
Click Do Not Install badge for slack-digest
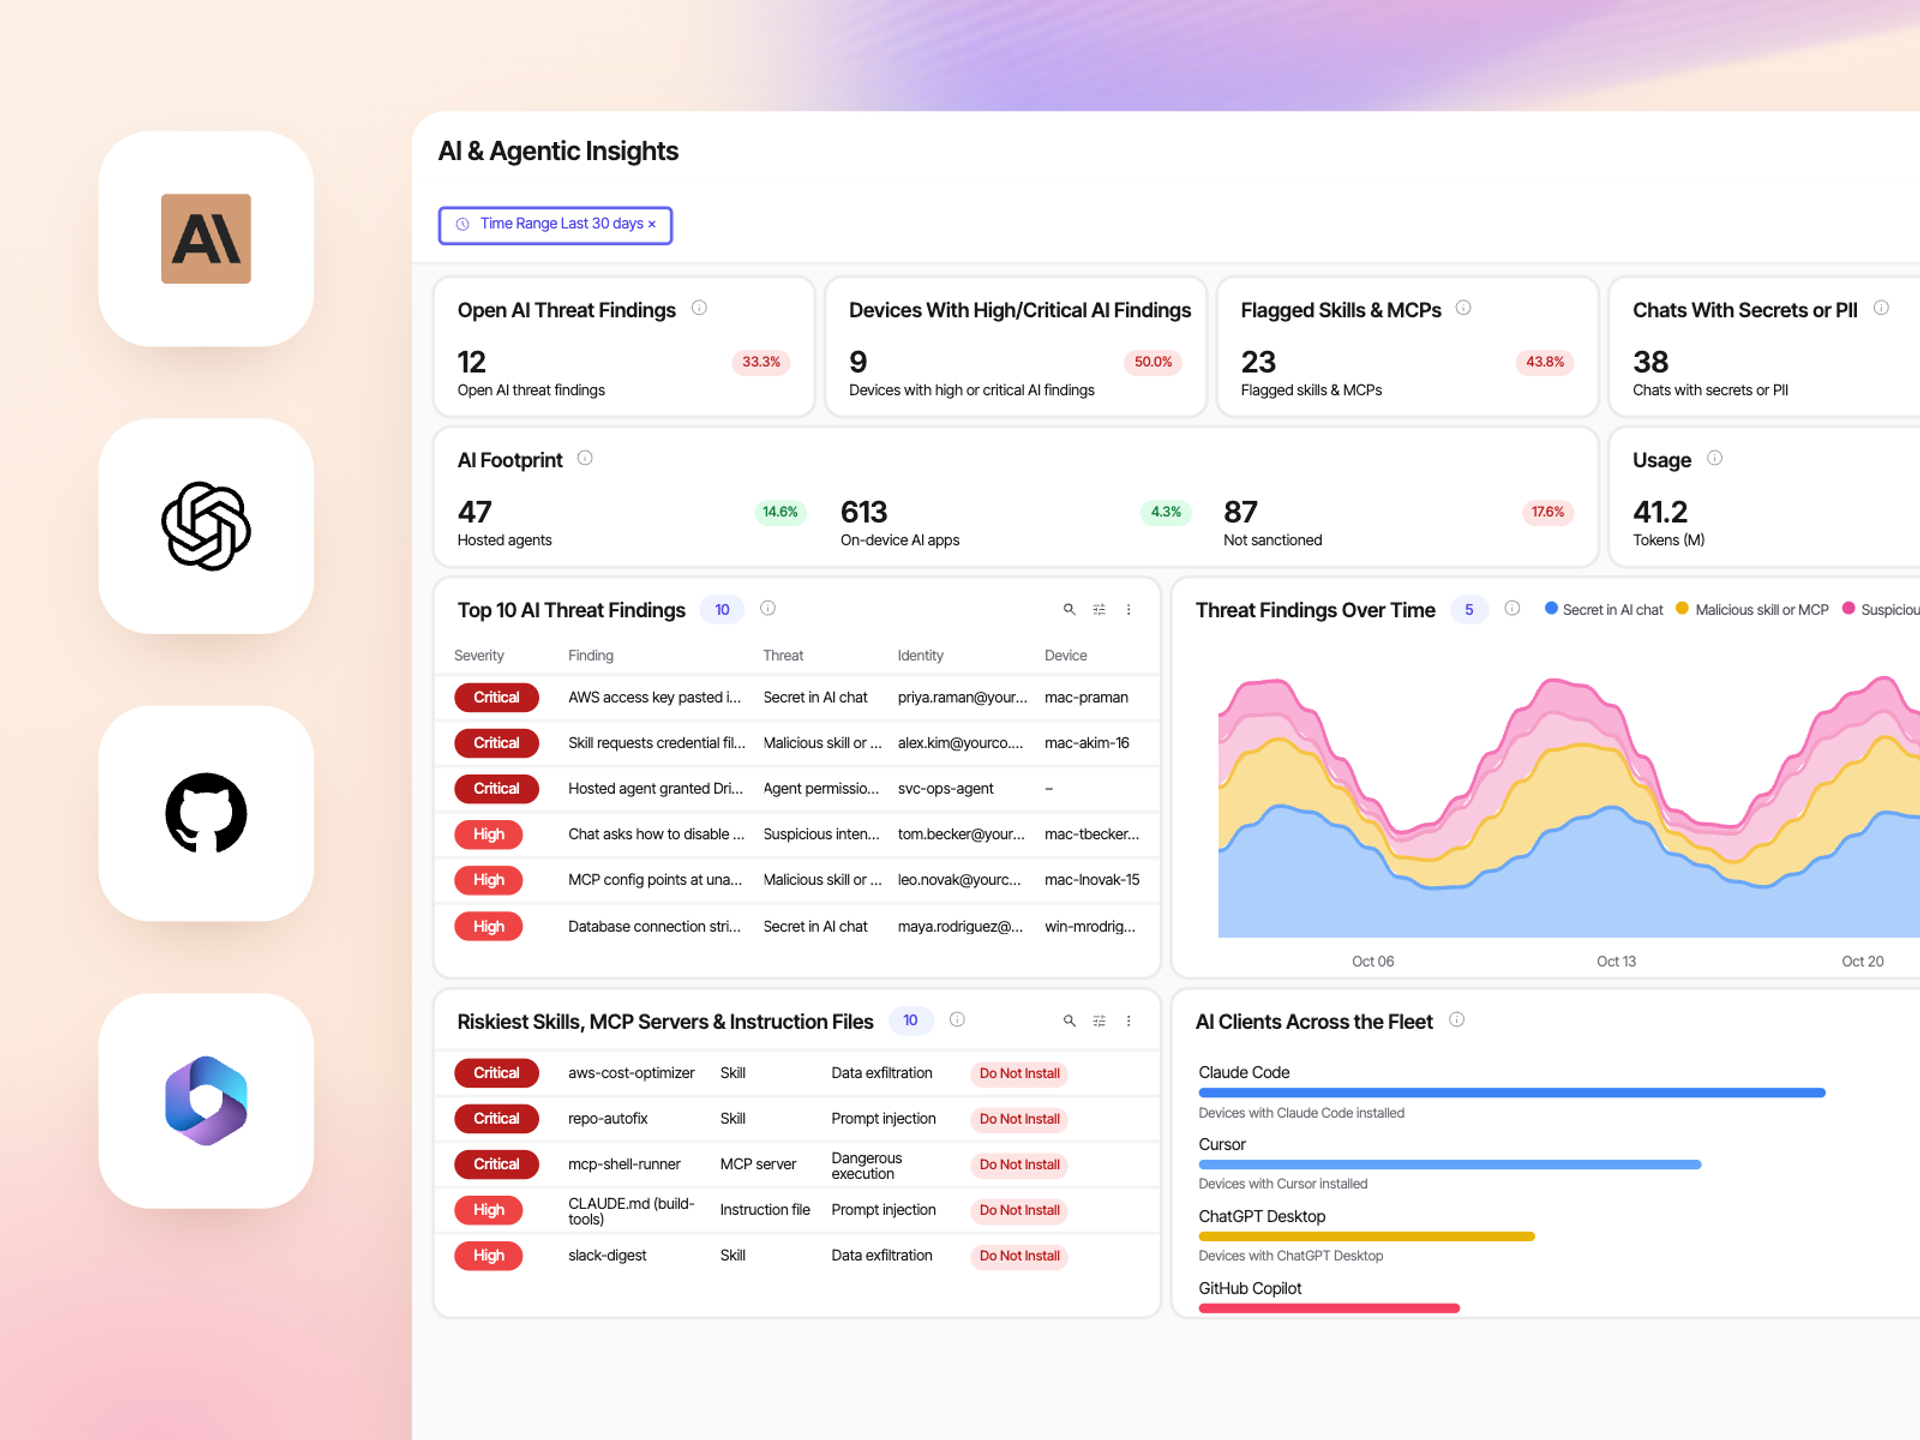pyautogui.click(x=1019, y=1256)
